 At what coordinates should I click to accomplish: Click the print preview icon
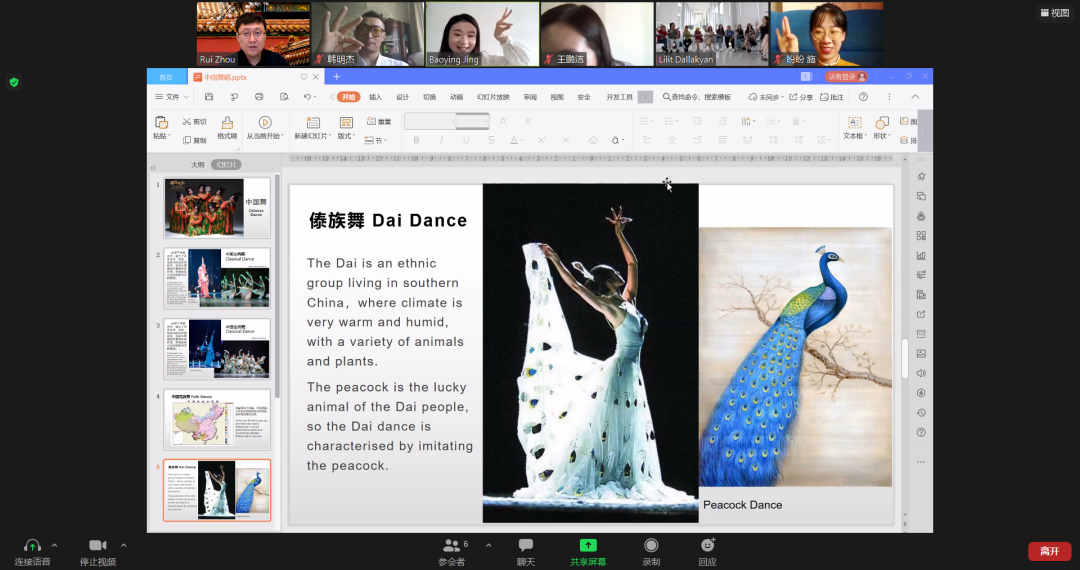click(x=284, y=97)
